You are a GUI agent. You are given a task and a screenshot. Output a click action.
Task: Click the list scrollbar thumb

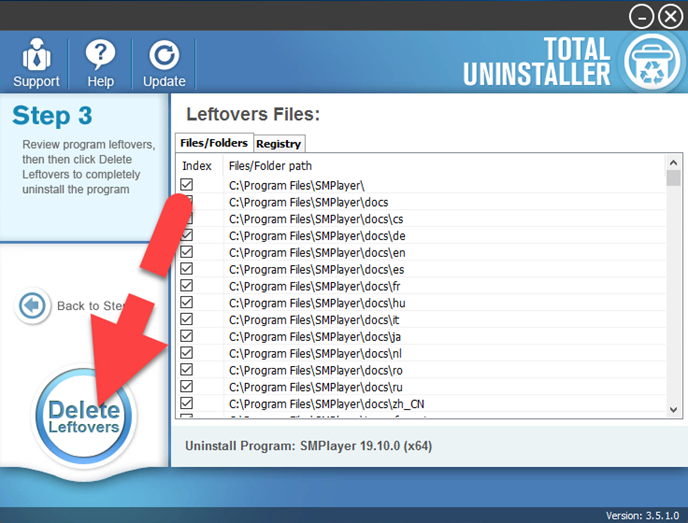[x=674, y=178]
